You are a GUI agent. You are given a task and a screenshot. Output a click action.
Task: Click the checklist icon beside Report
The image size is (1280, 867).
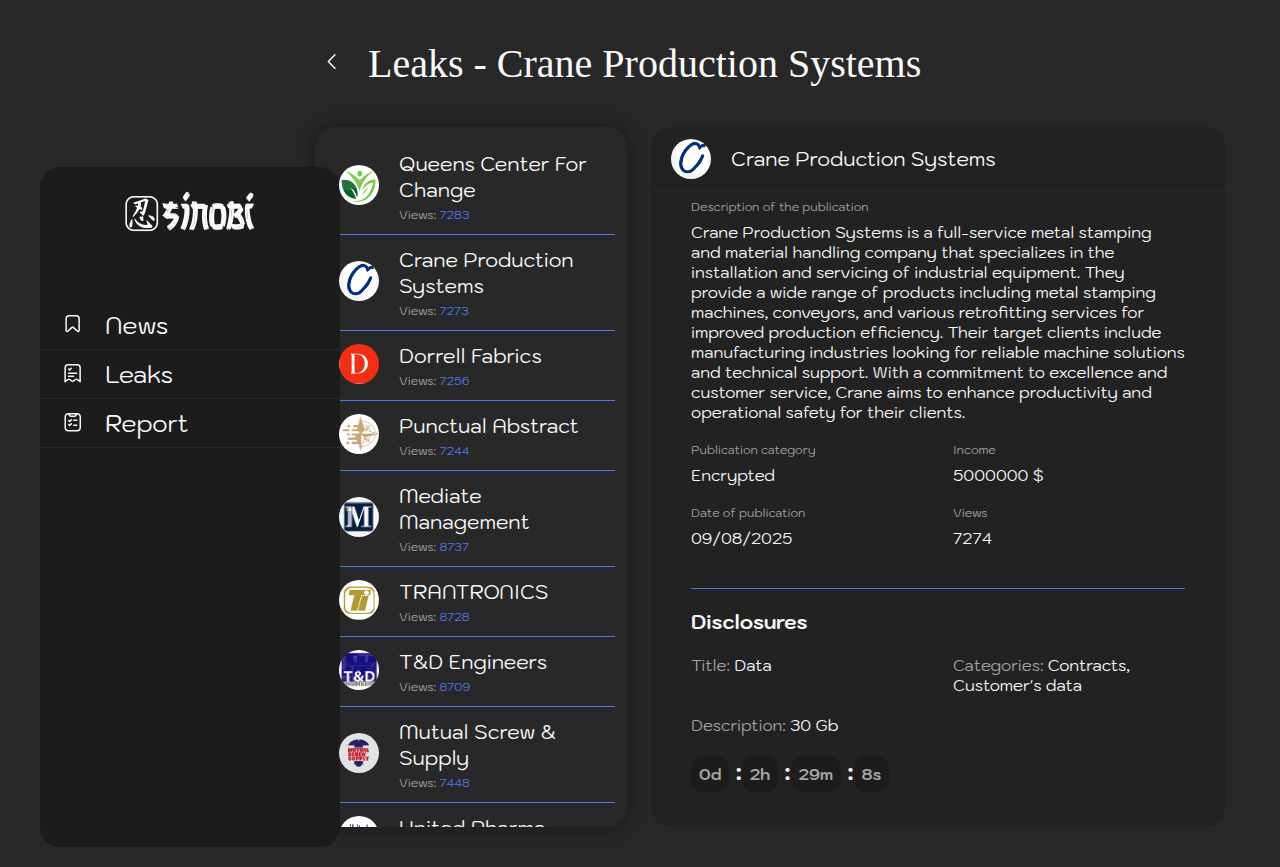[72, 423]
